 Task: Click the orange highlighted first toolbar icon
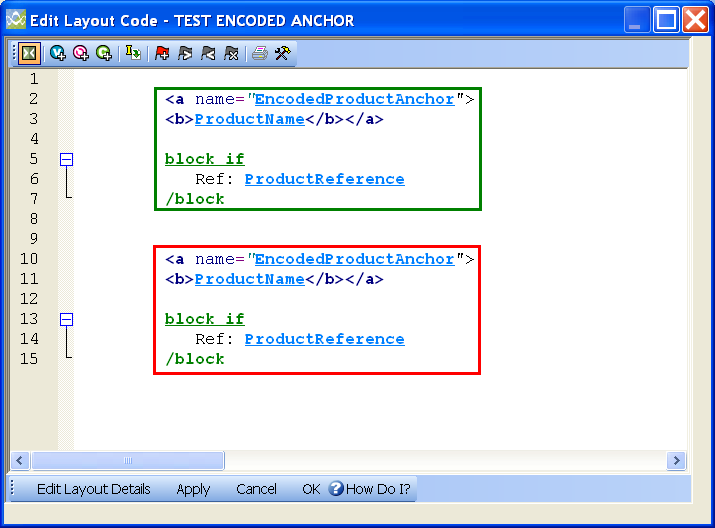29,53
